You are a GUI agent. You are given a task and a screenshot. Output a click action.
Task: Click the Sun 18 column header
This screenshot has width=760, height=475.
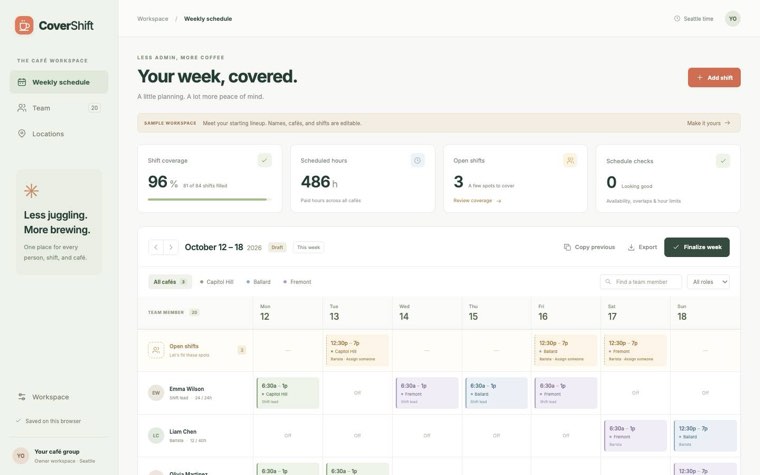click(705, 313)
